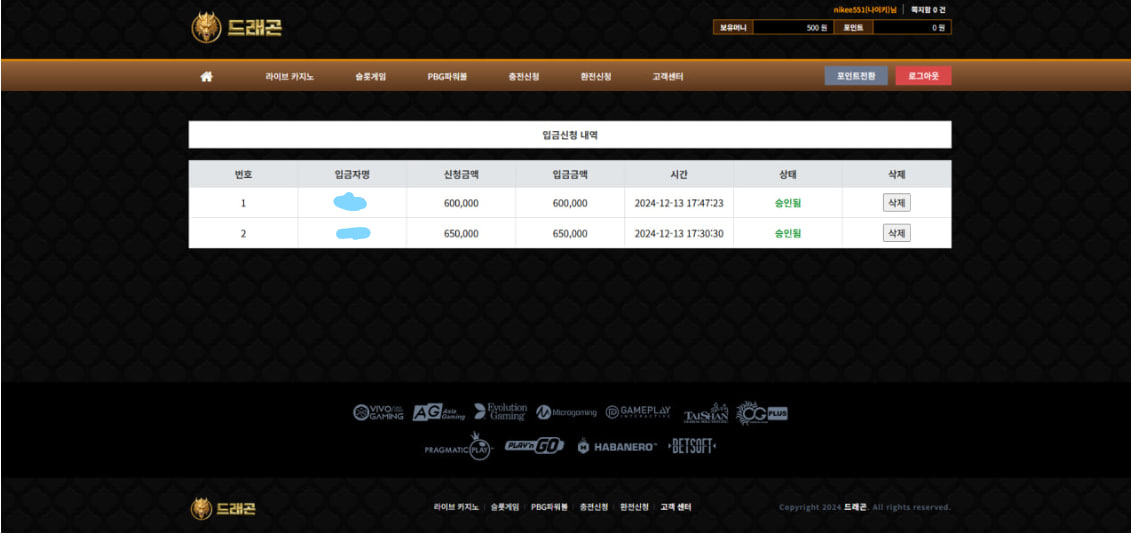
Task: Click the VIVO Gaming logo
Action: [378, 412]
